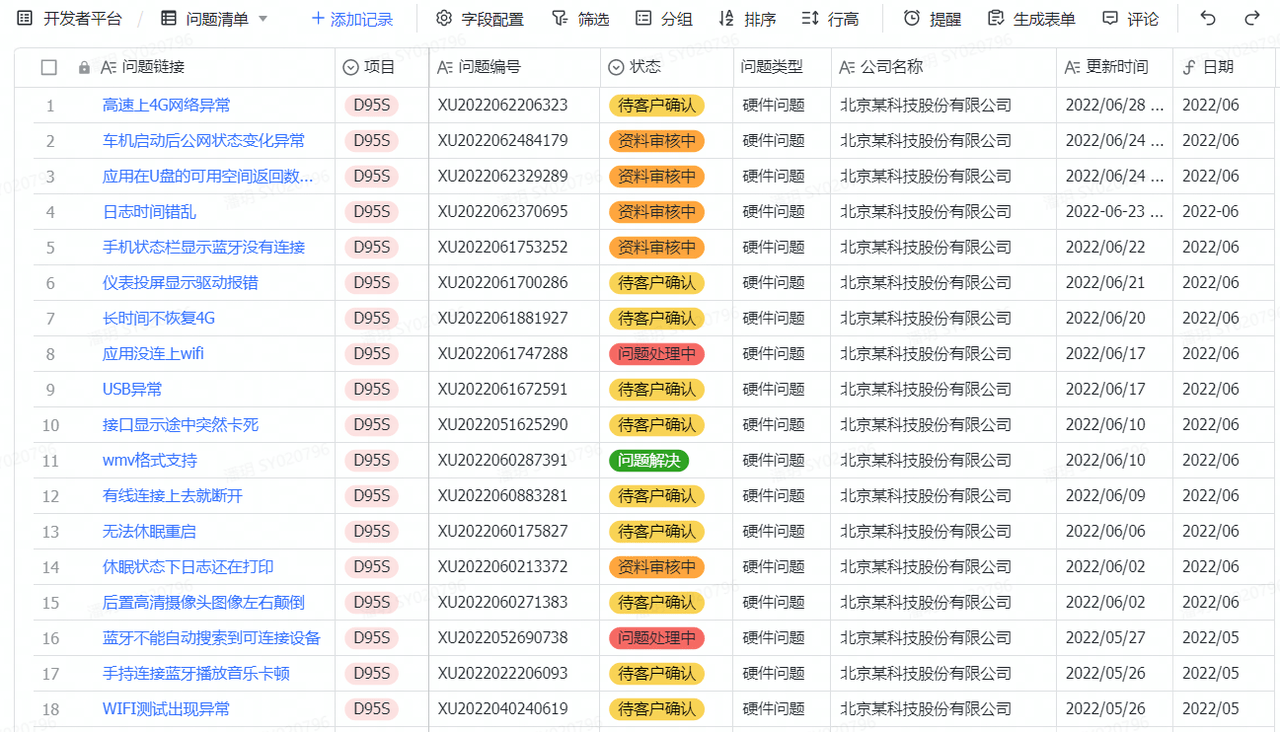This screenshot has width=1280, height=732.
Task: Open link 高速上4G网络异常
Action: 166,105
